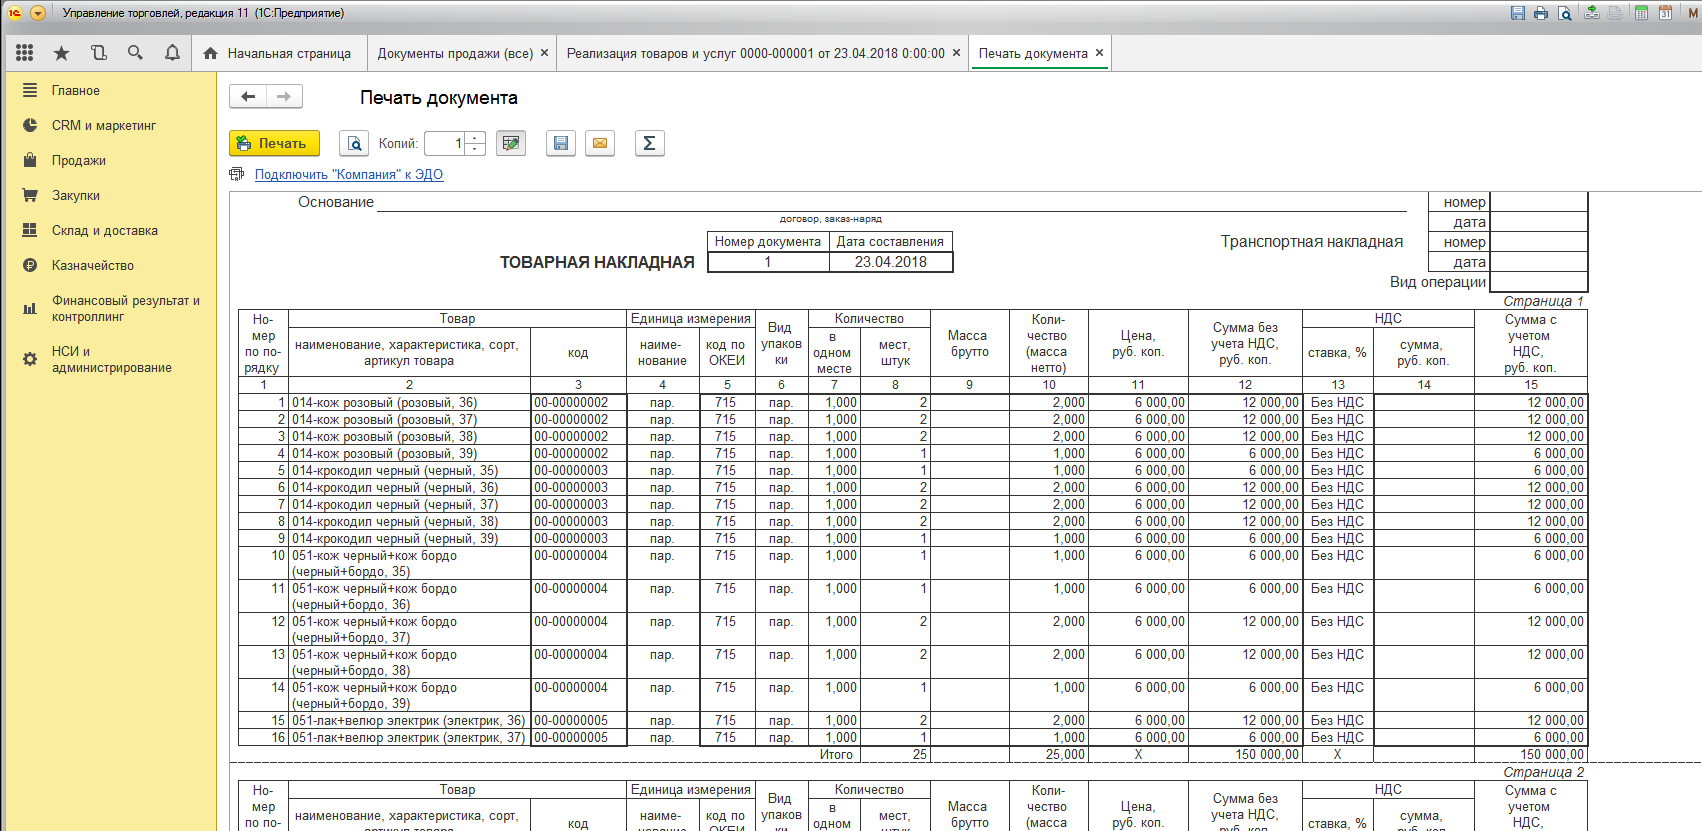
Task: Go to the Начальная страница tab
Action: click(288, 54)
